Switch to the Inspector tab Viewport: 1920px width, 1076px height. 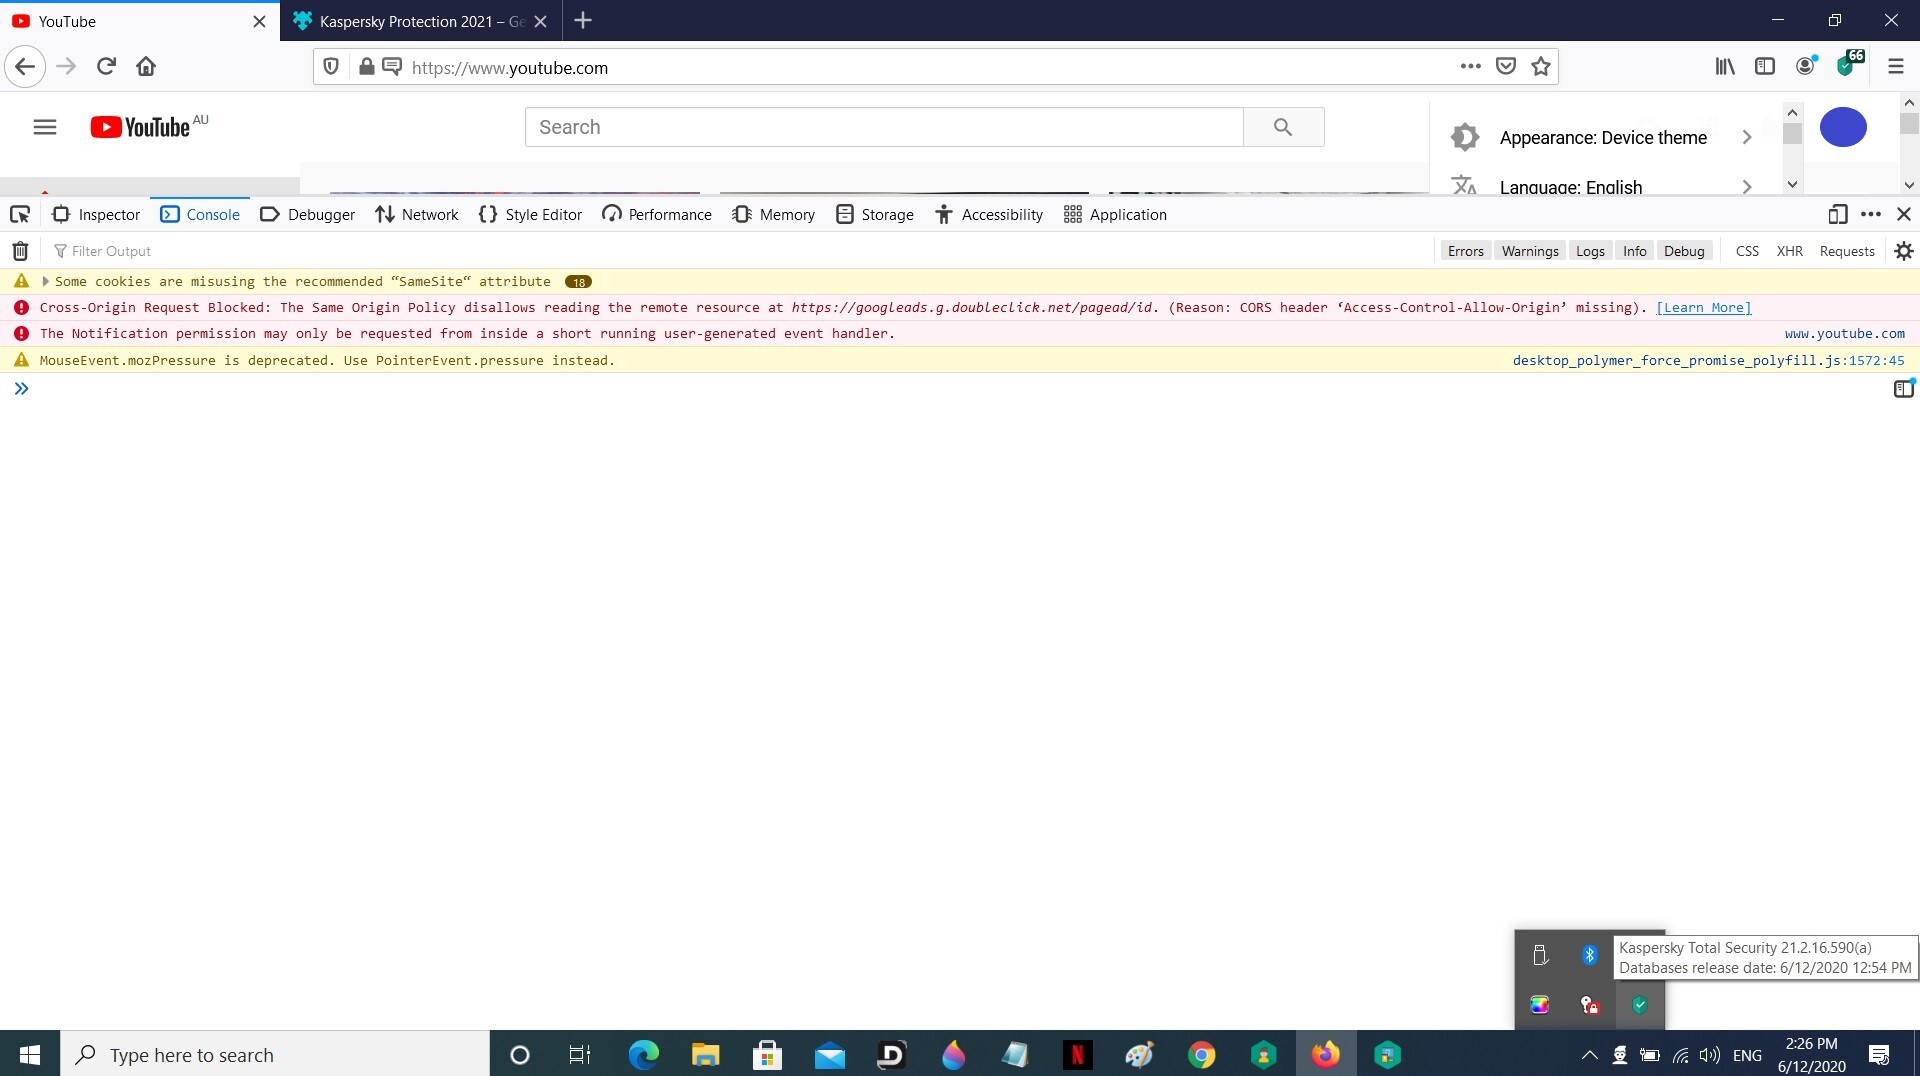coord(96,214)
